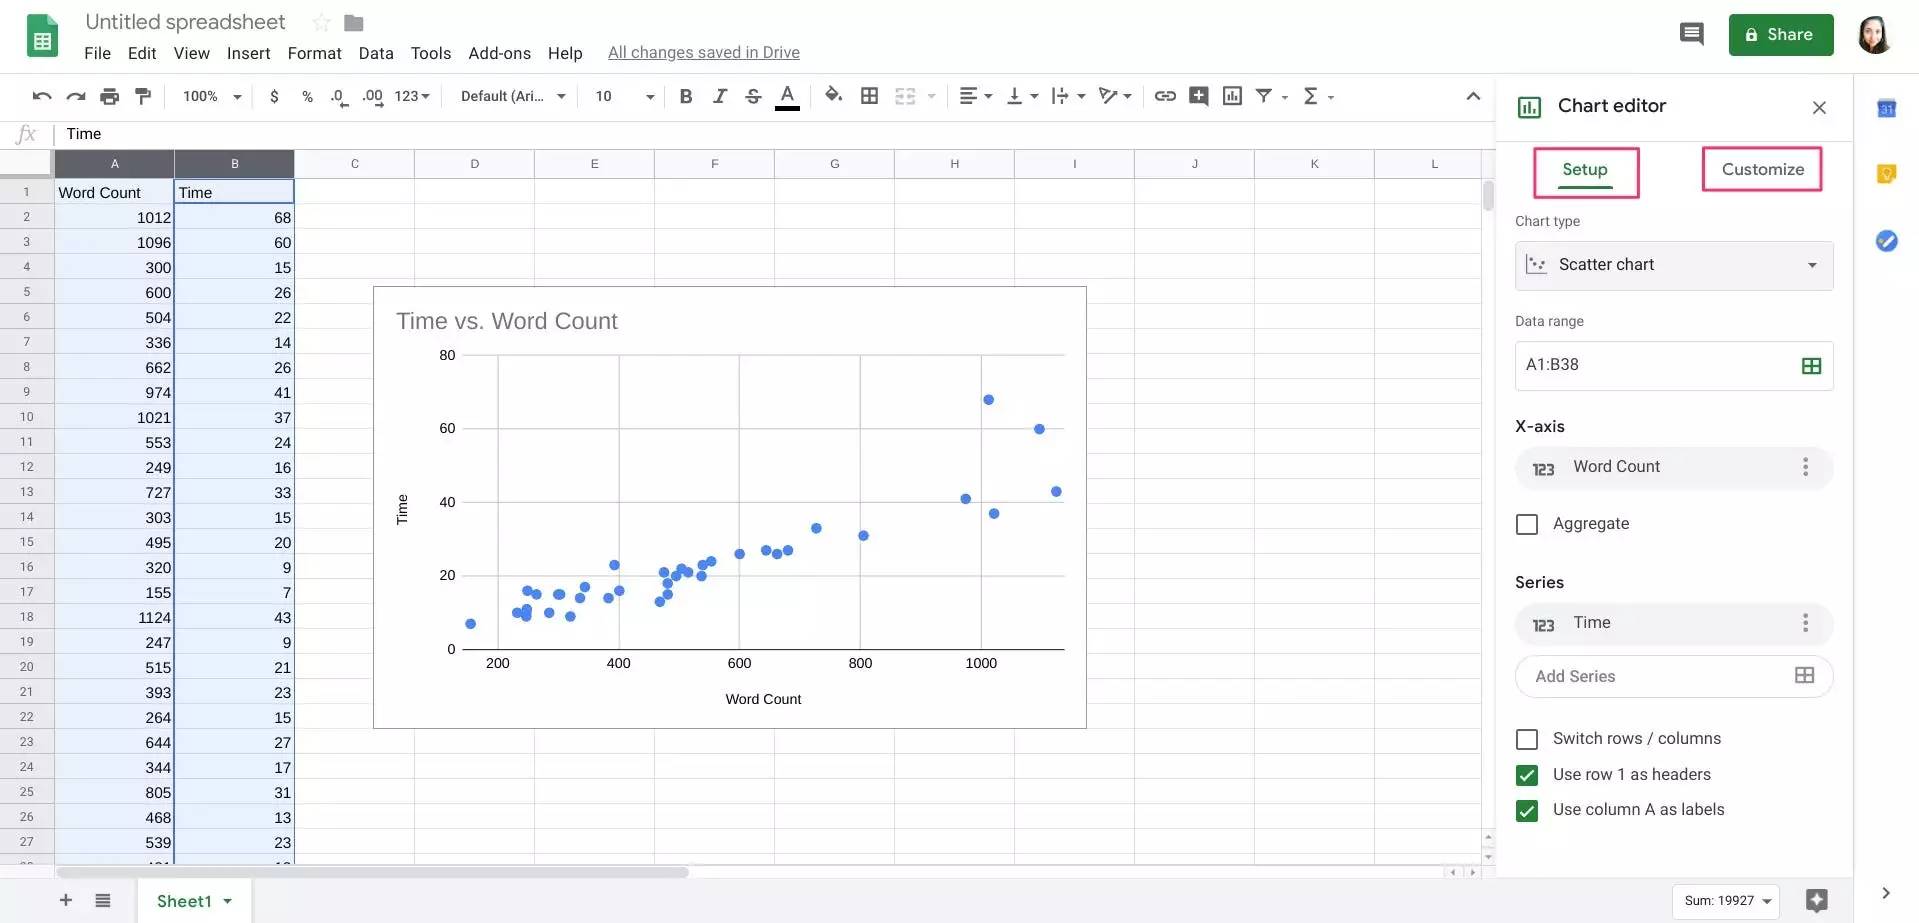Uncheck Use column A as labels
The height and width of the screenshot is (923, 1919).
pyautogui.click(x=1527, y=810)
